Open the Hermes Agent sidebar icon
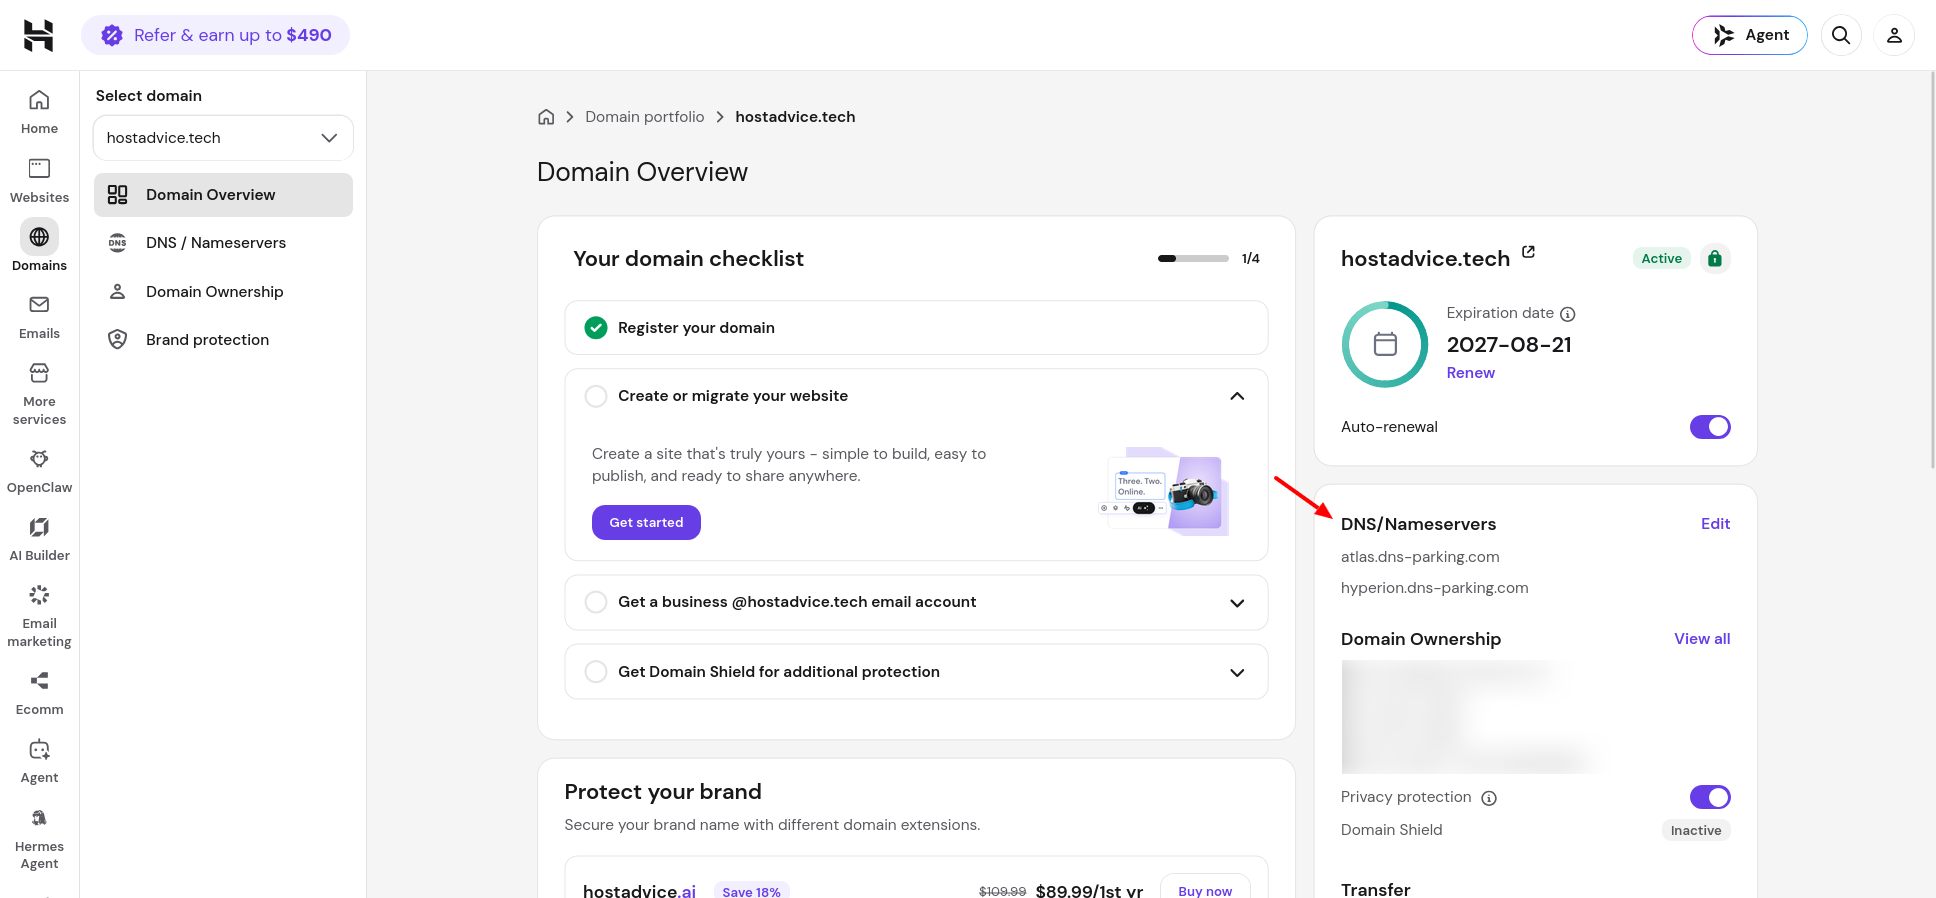 (39, 818)
